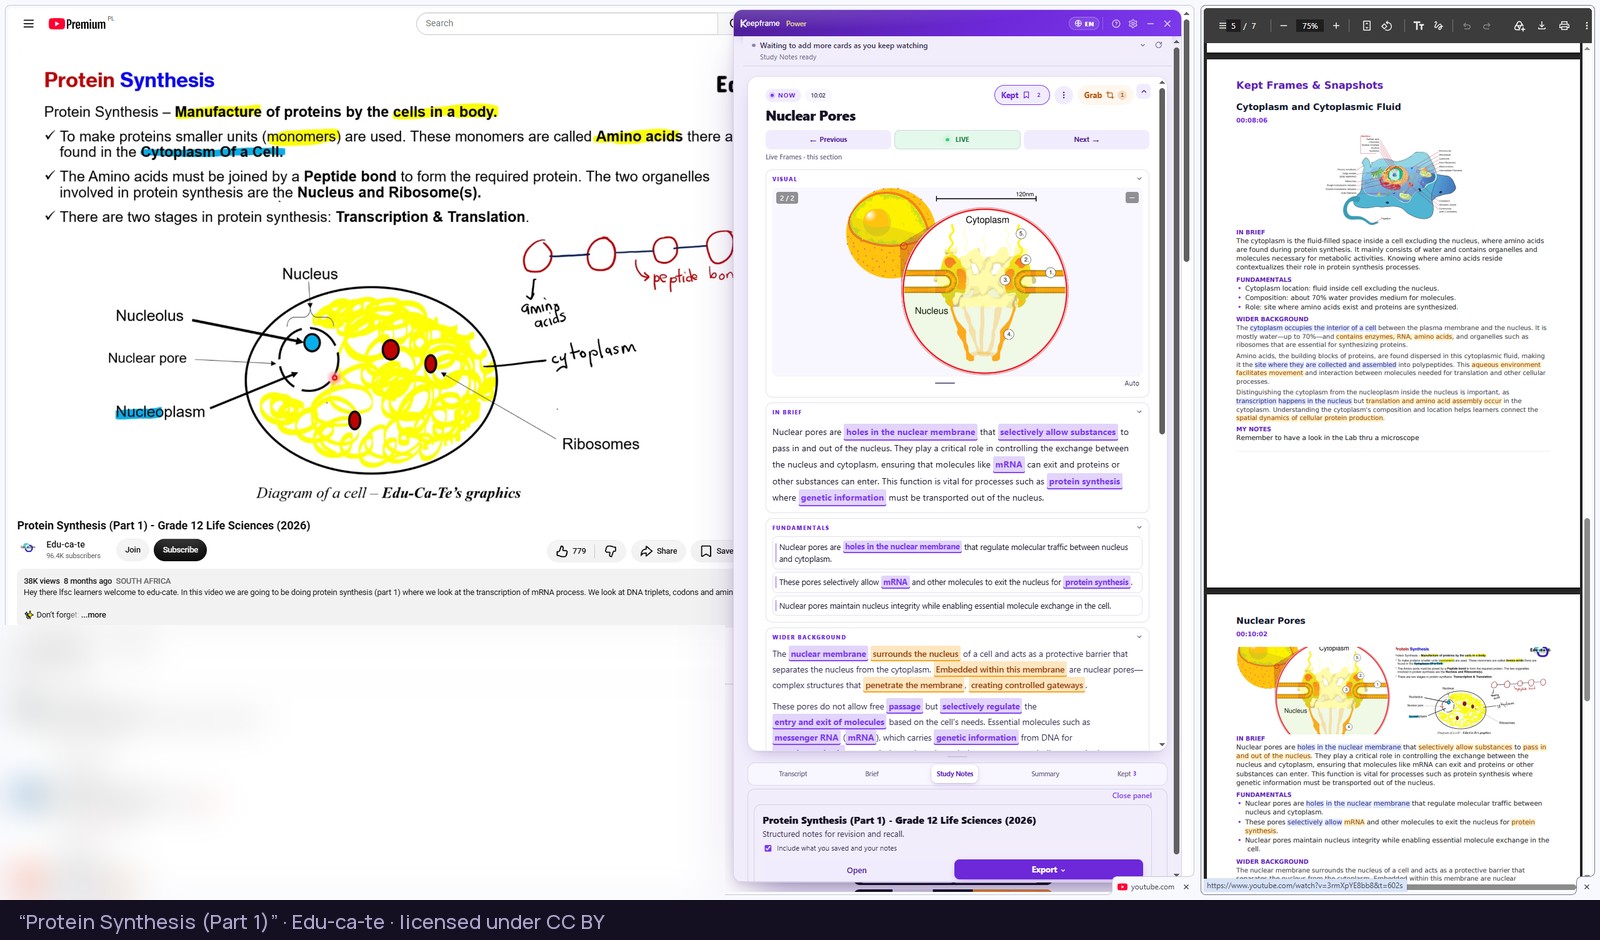Collapse the Visual section
This screenshot has width=1600, height=940.
(1139, 179)
